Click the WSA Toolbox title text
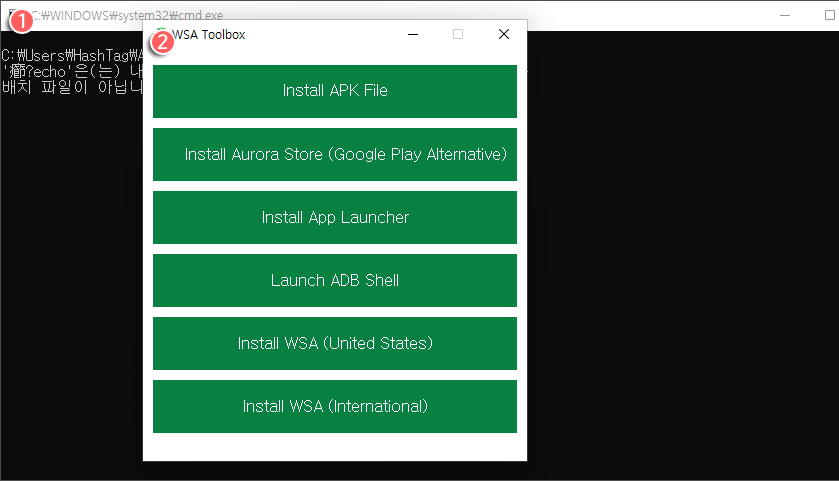This screenshot has height=481, width=839. point(208,35)
